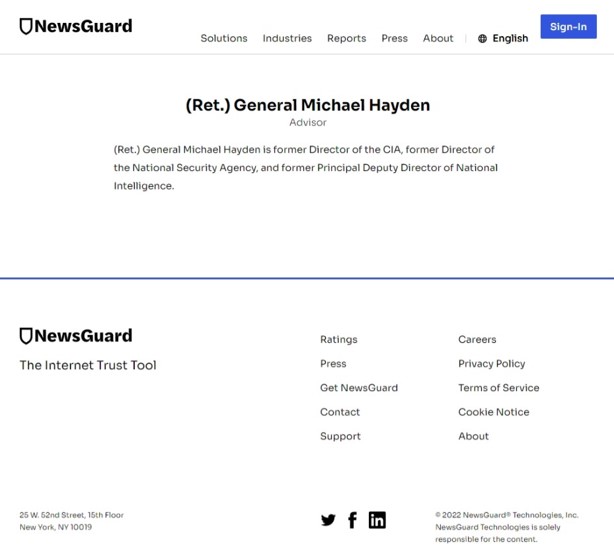Image resolution: width=614 pixels, height=551 pixels.
Task: Open the Reports menu
Action: [347, 38]
